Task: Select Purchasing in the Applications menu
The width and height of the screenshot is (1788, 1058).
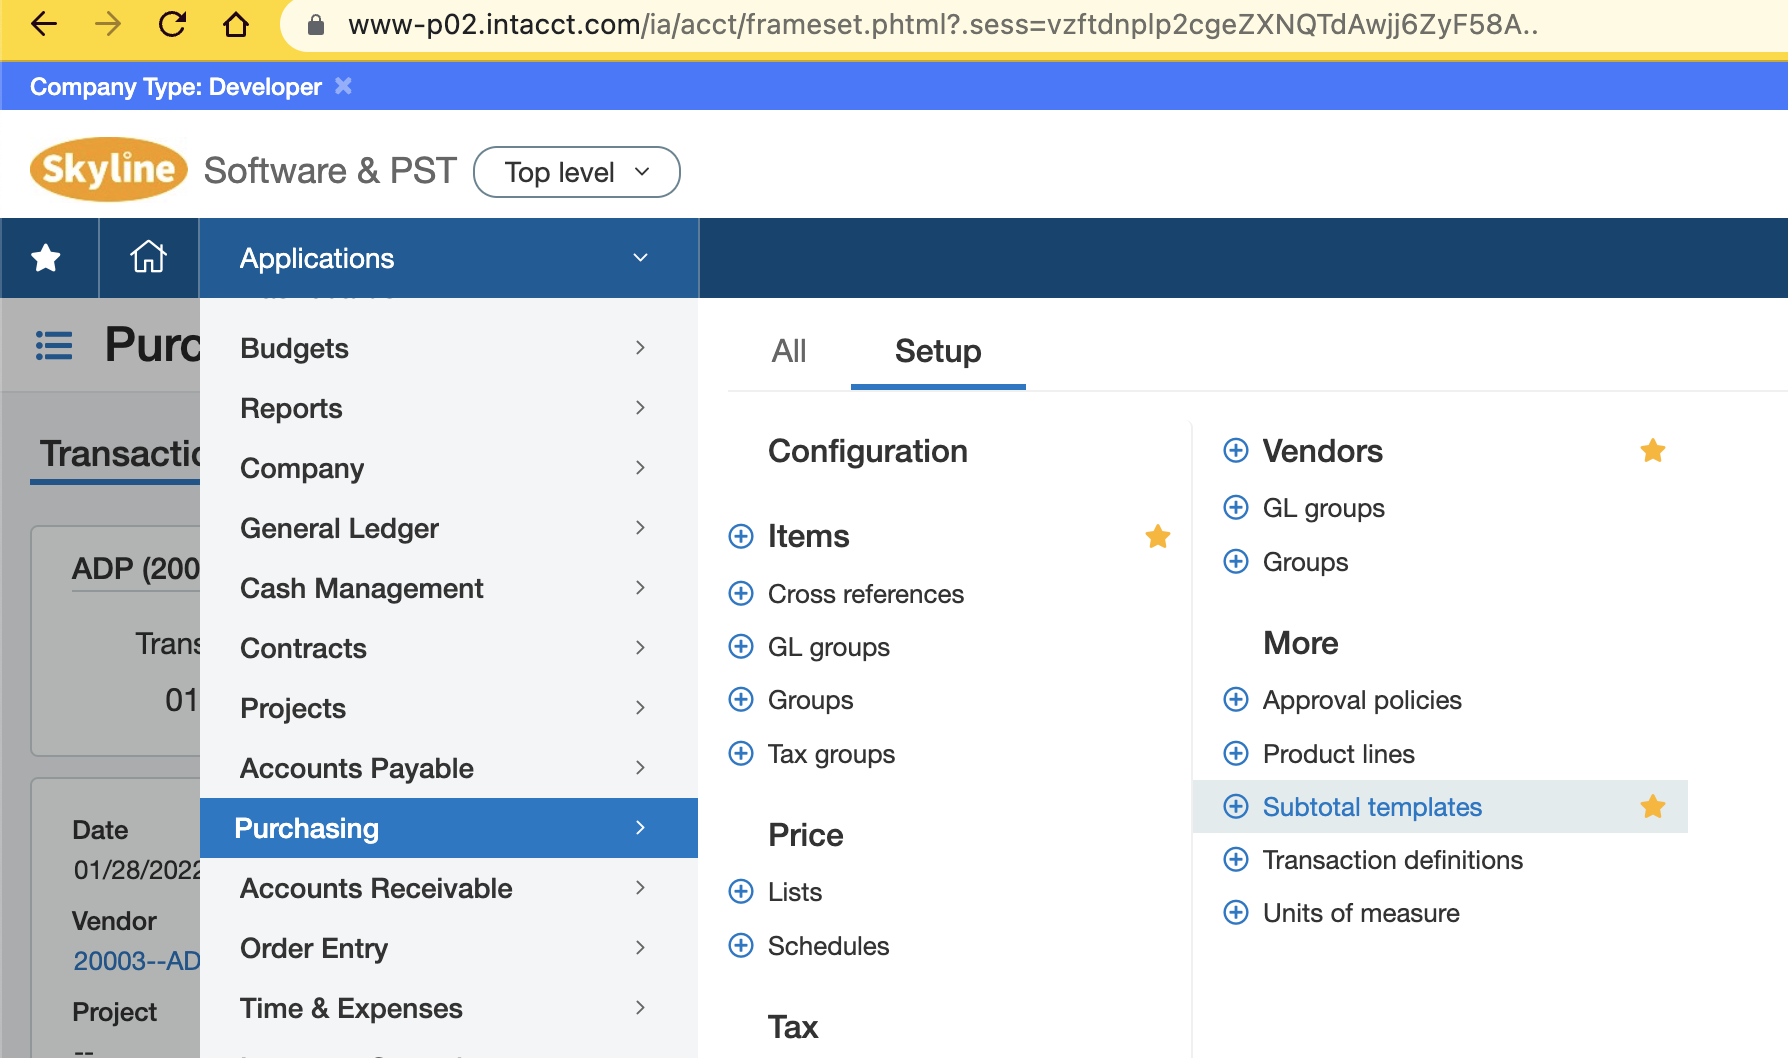Action: 307,828
